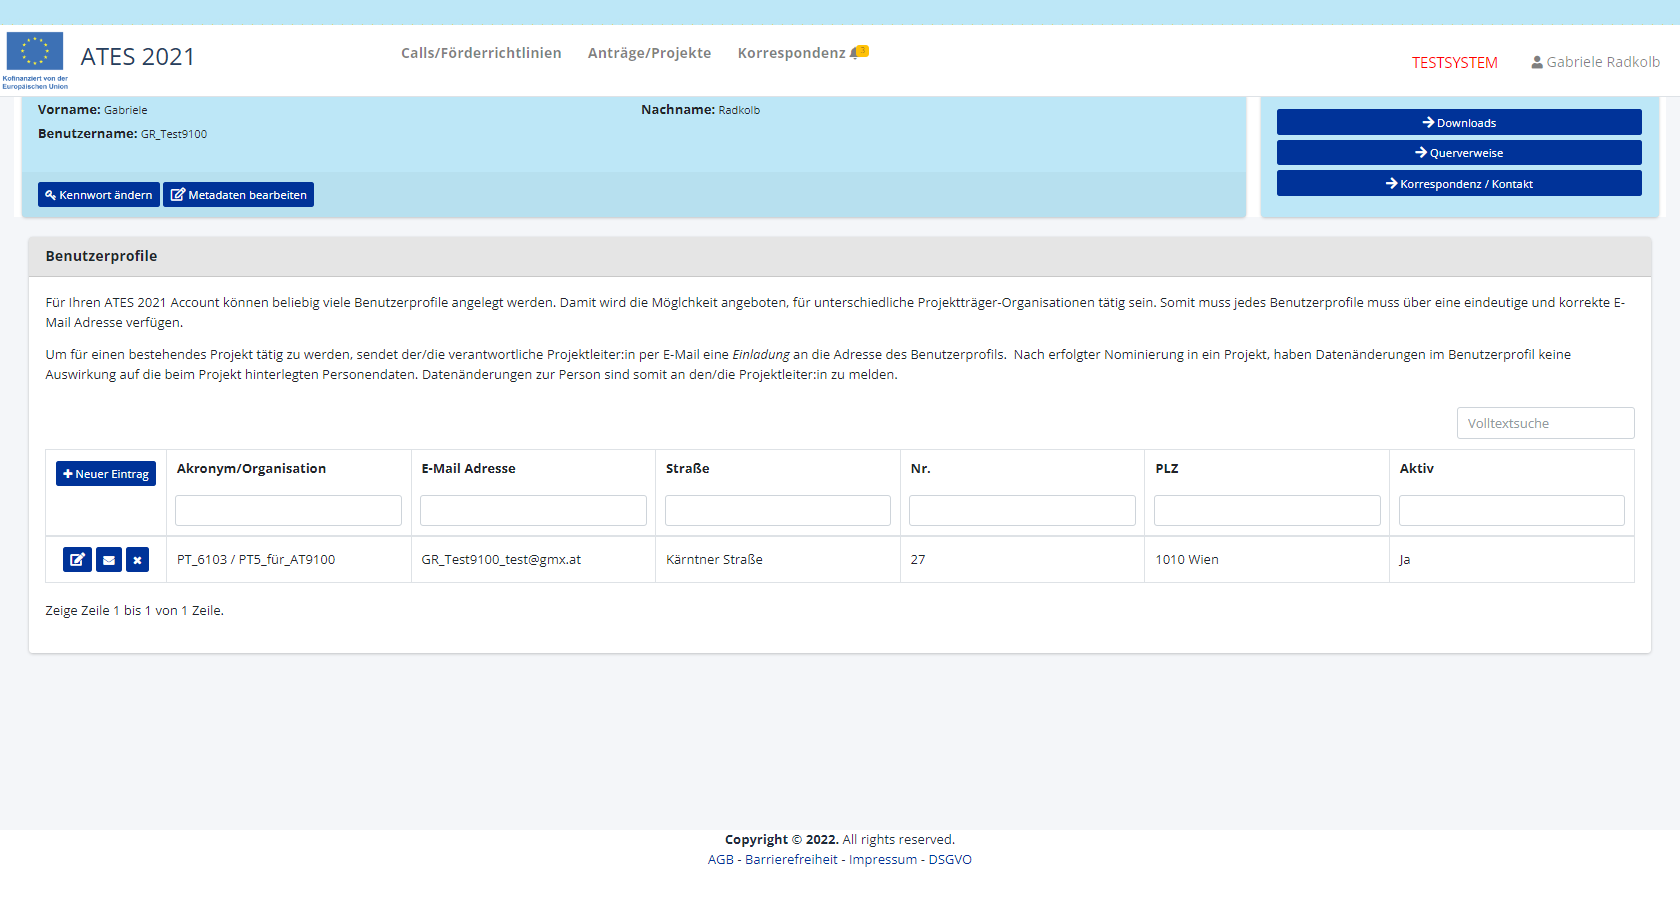
Task: Sort by Akronym/Organisation column header
Action: (x=251, y=468)
